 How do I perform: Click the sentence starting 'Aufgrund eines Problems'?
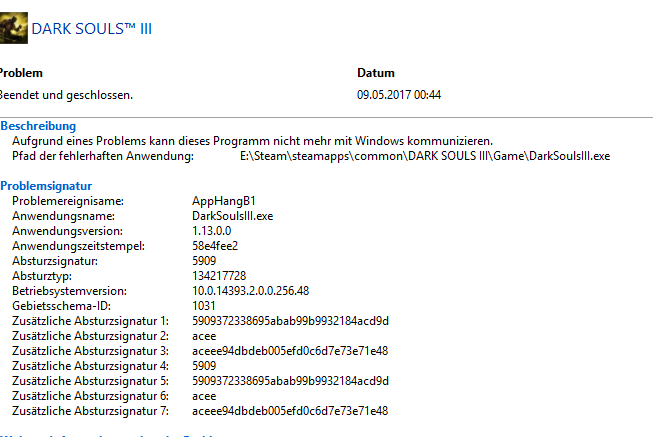tap(252, 141)
